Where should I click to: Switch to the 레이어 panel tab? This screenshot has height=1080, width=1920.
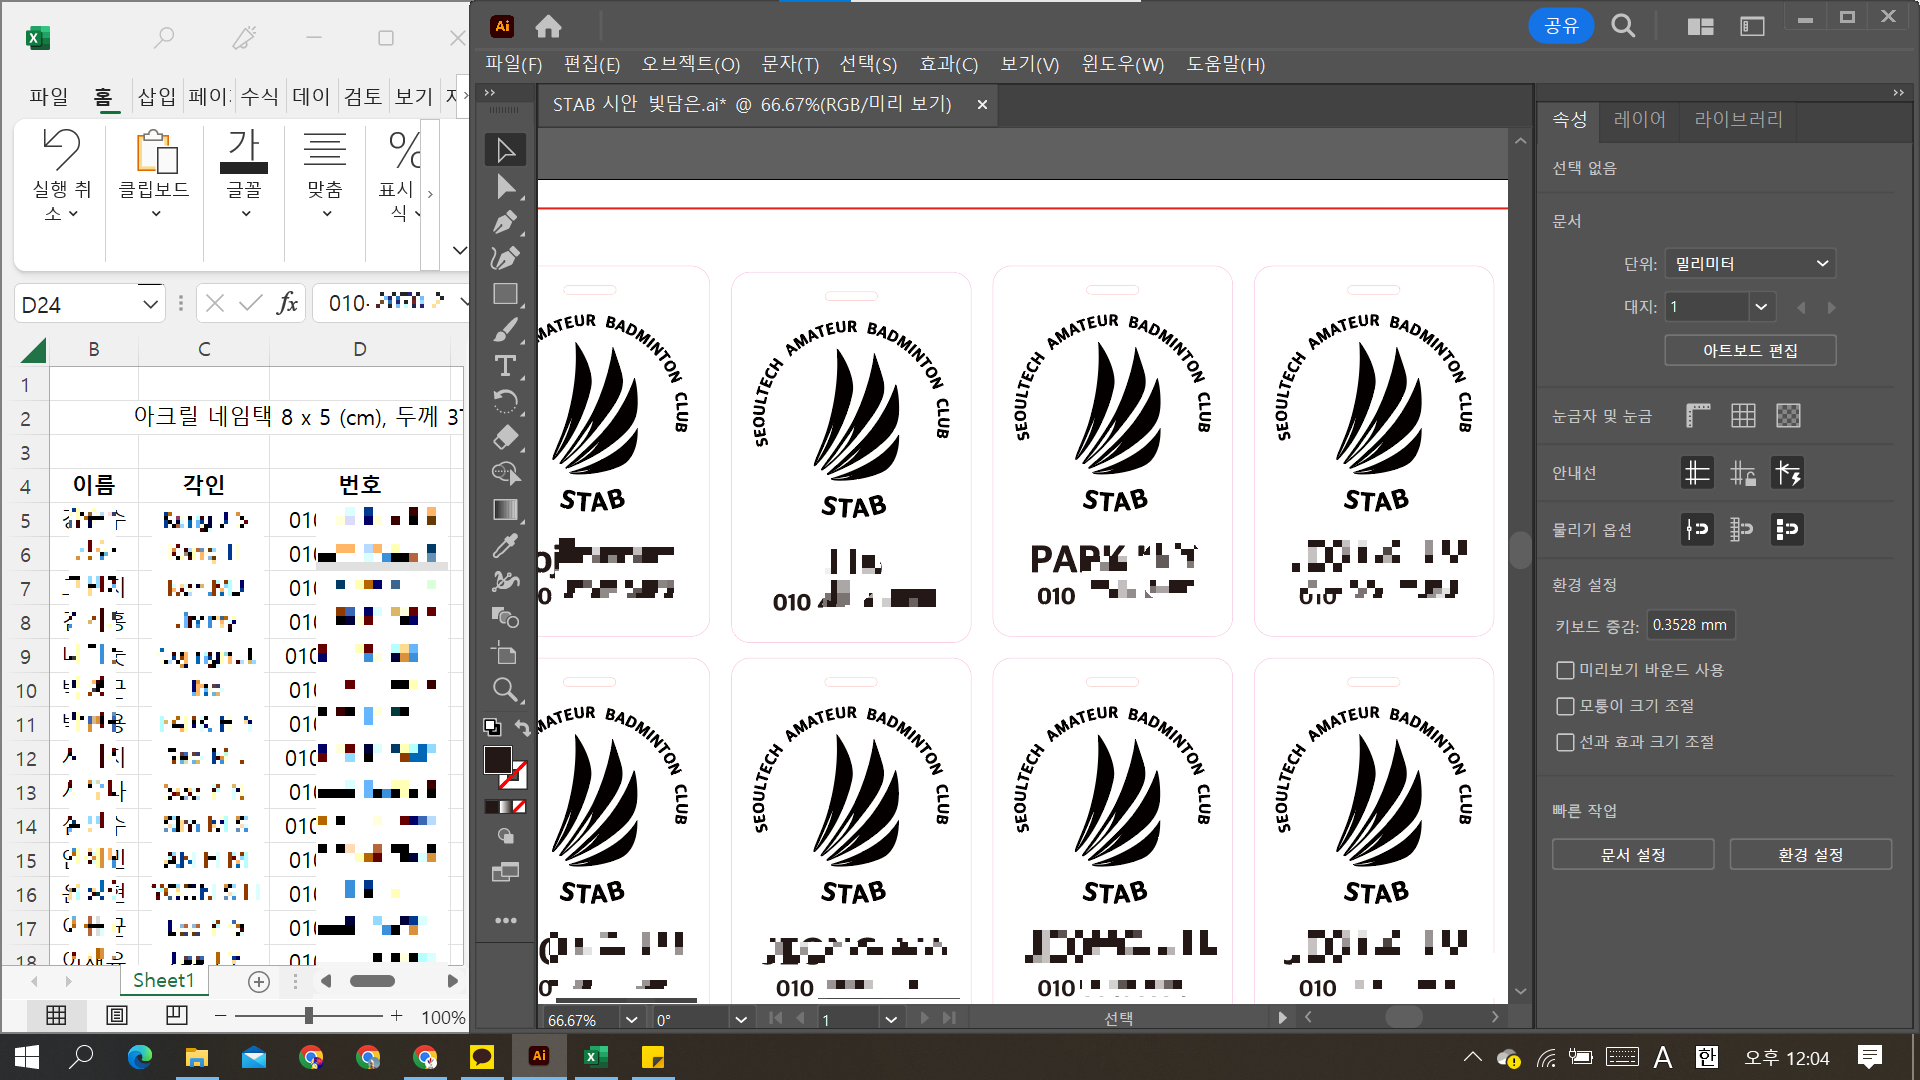1639,119
